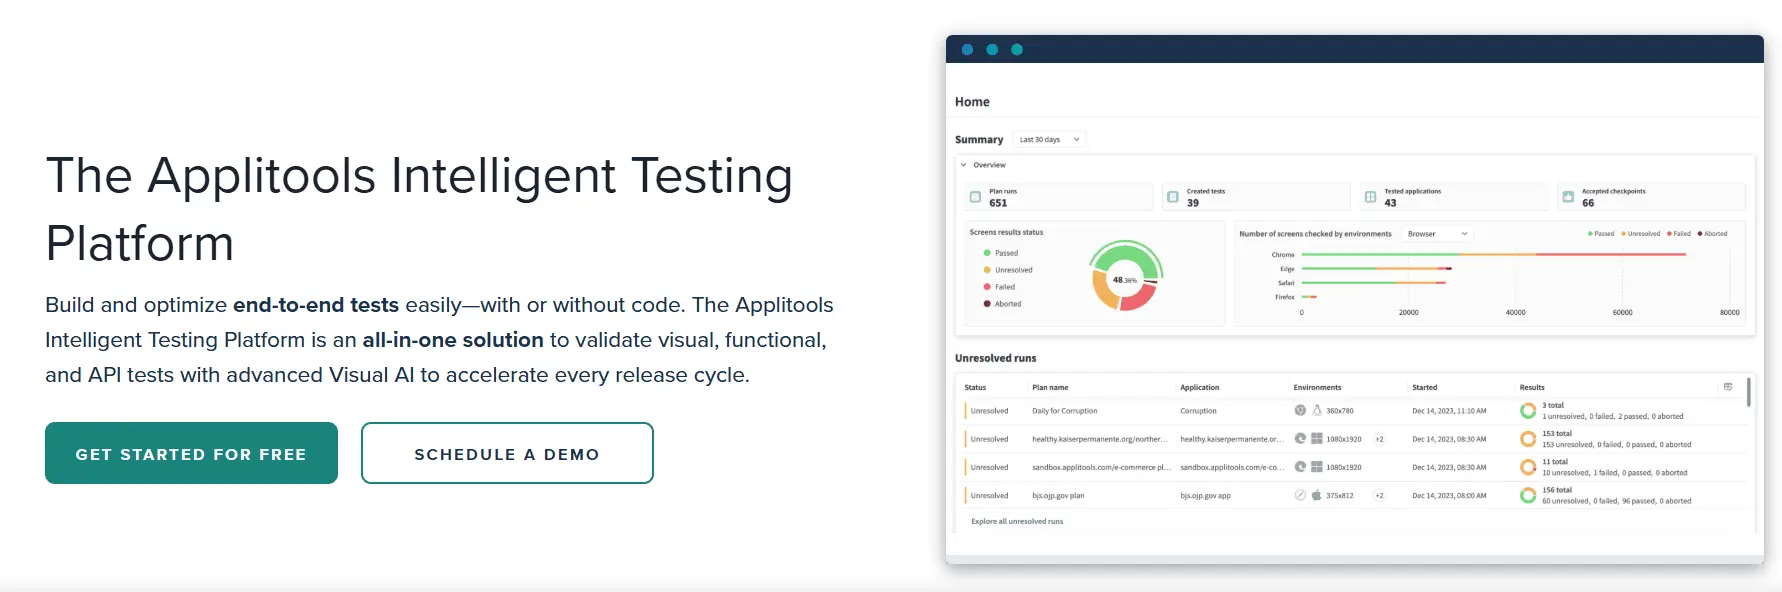Click Apple icon in bjs.ojp.gov plan row
Image resolution: width=1782 pixels, height=592 pixels.
[1317, 495]
